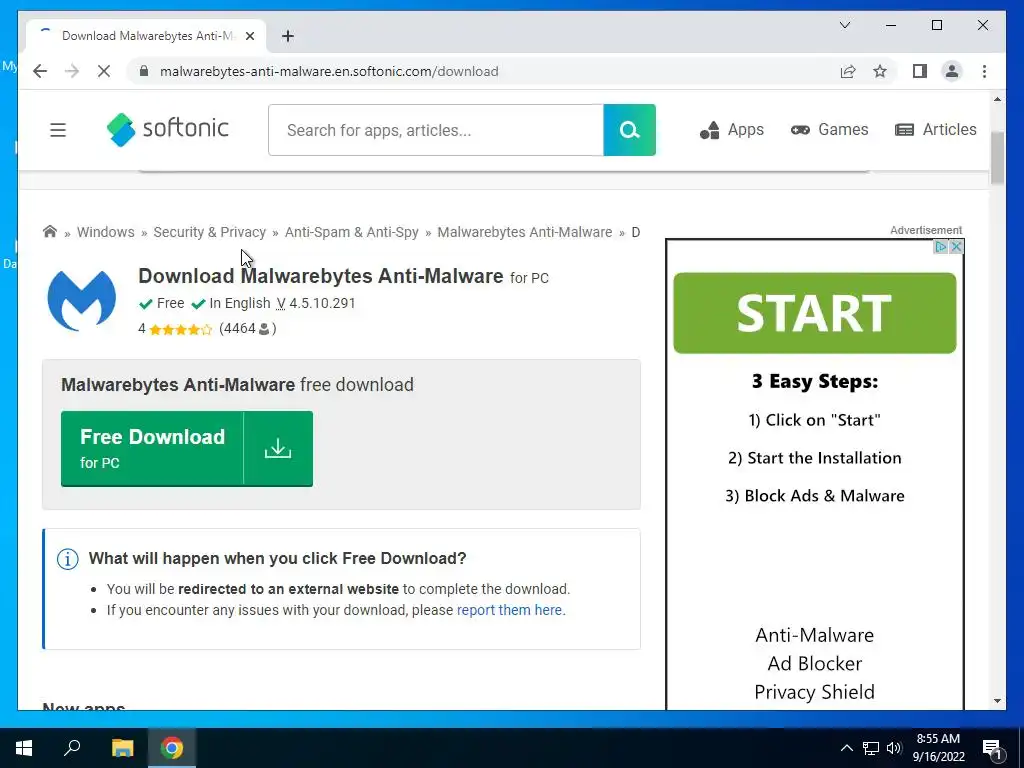Bookmark this tab with star

tap(880, 71)
